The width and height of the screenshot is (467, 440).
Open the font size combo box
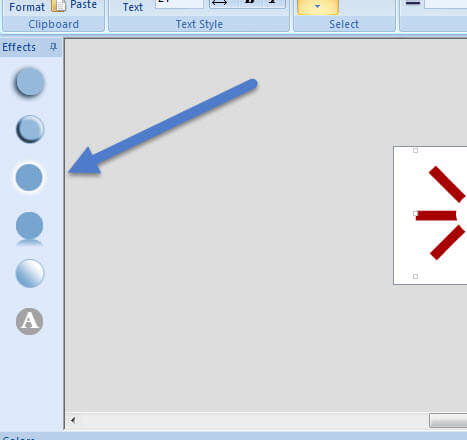pos(179,3)
